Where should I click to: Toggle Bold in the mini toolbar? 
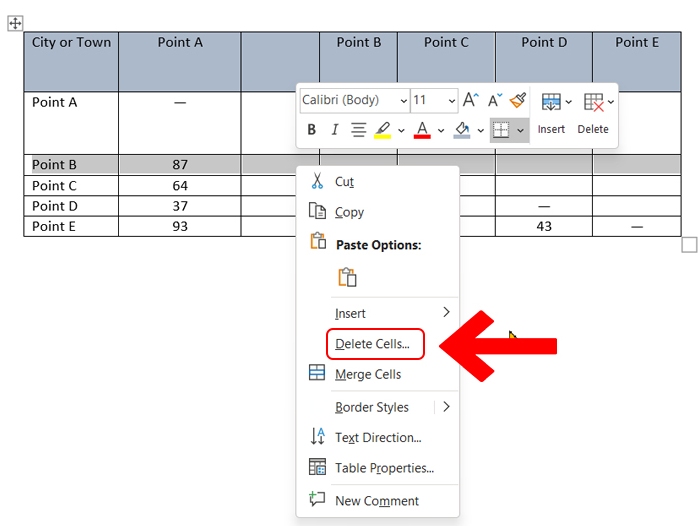(x=312, y=130)
